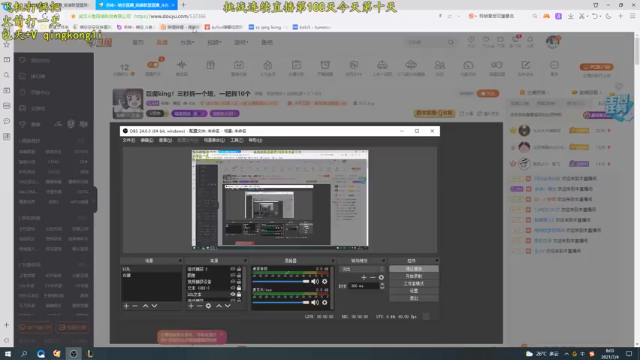Open the 工具(T) menu in OBS

[x=236, y=140]
